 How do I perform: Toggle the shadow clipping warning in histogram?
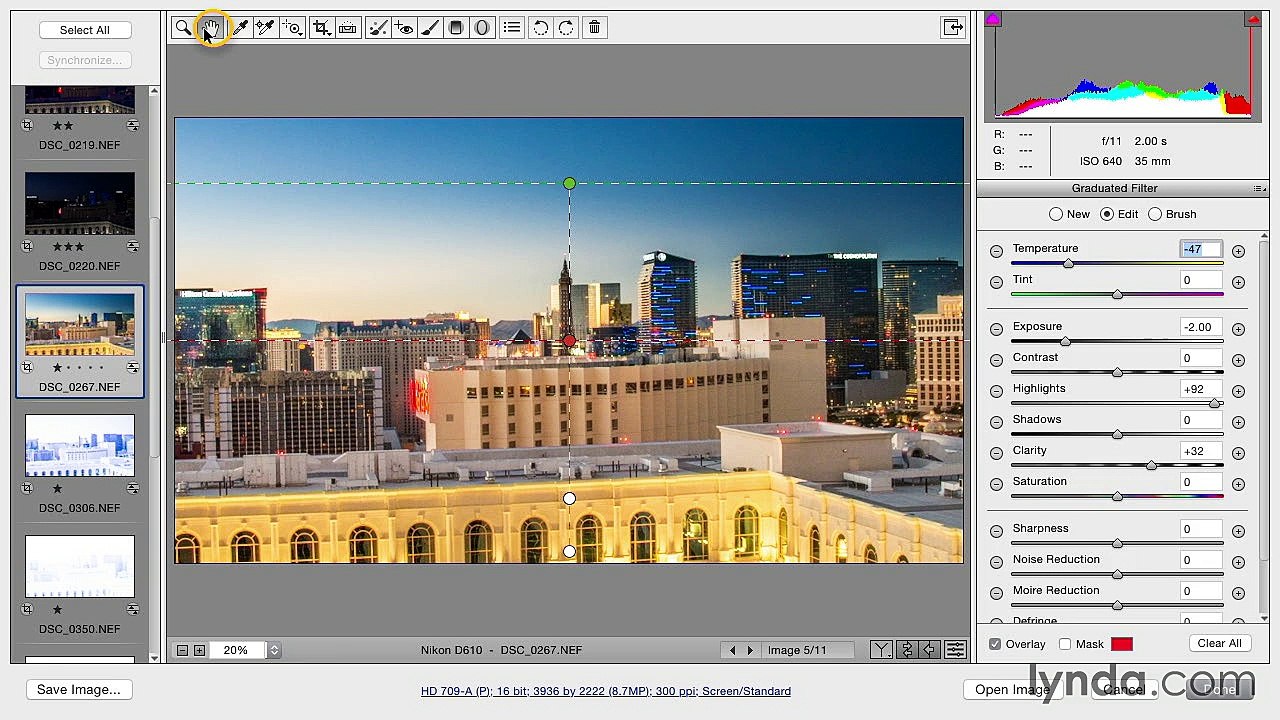(992, 19)
